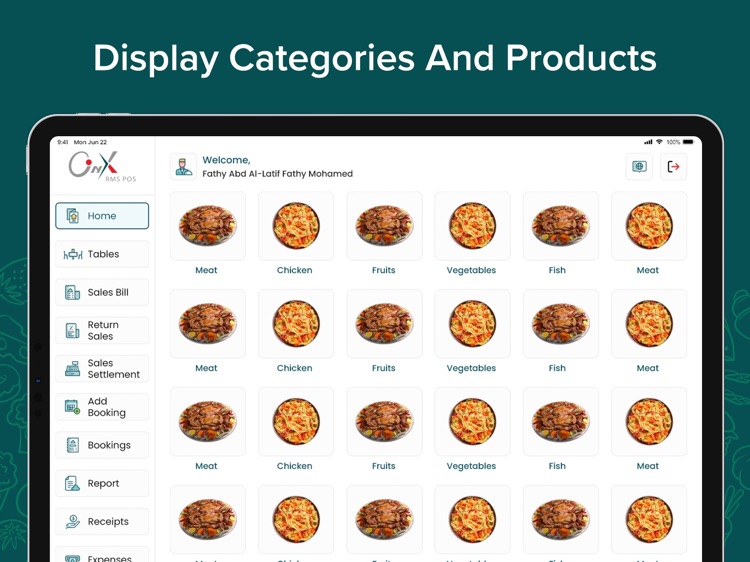The image size is (750, 562).
Task: Click first-row 'Chicken' label text
Action: [295, 270]
